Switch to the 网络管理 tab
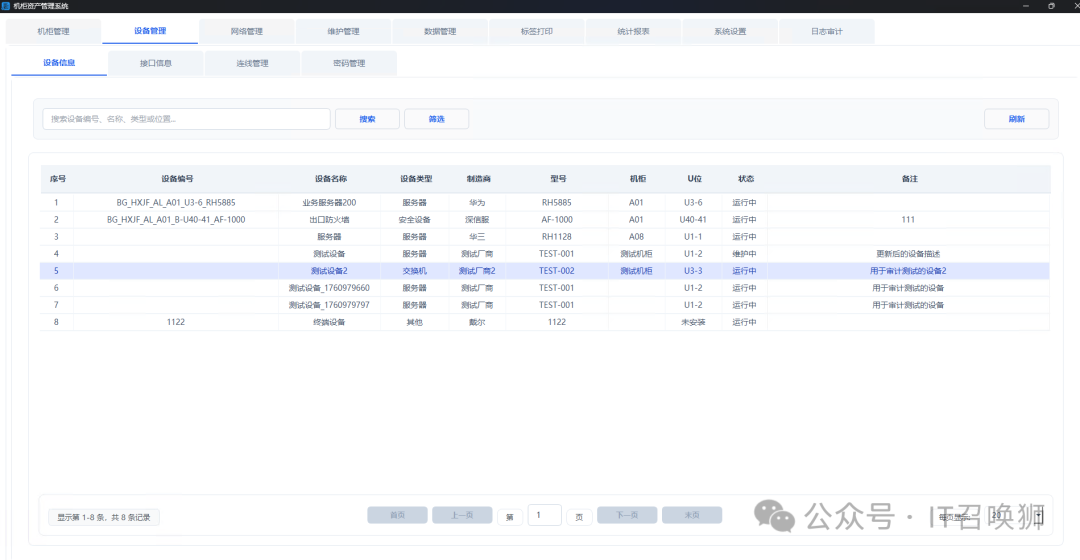This screenshot has height=560, width=1080. coord(246,31)
